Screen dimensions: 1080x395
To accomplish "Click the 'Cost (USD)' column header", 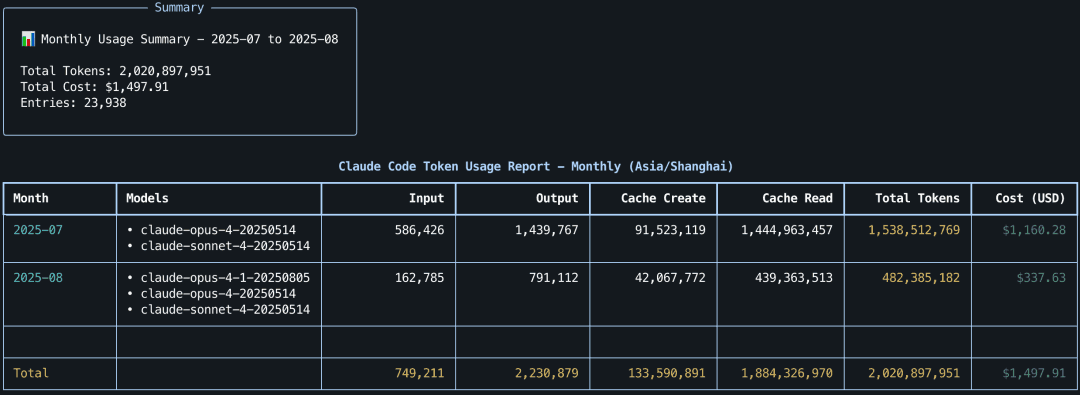I will tap(1030, 199).
